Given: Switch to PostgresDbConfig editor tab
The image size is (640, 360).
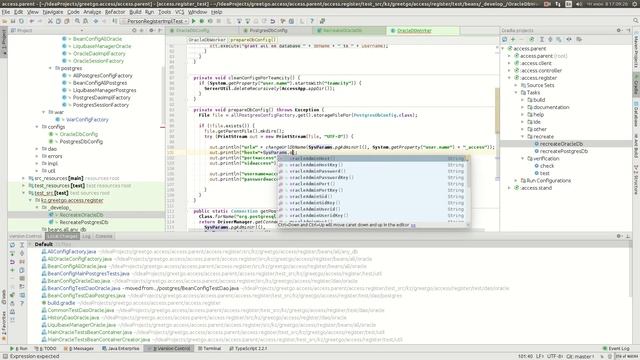Looking at the screenshot, I should (x=268, y=30).
